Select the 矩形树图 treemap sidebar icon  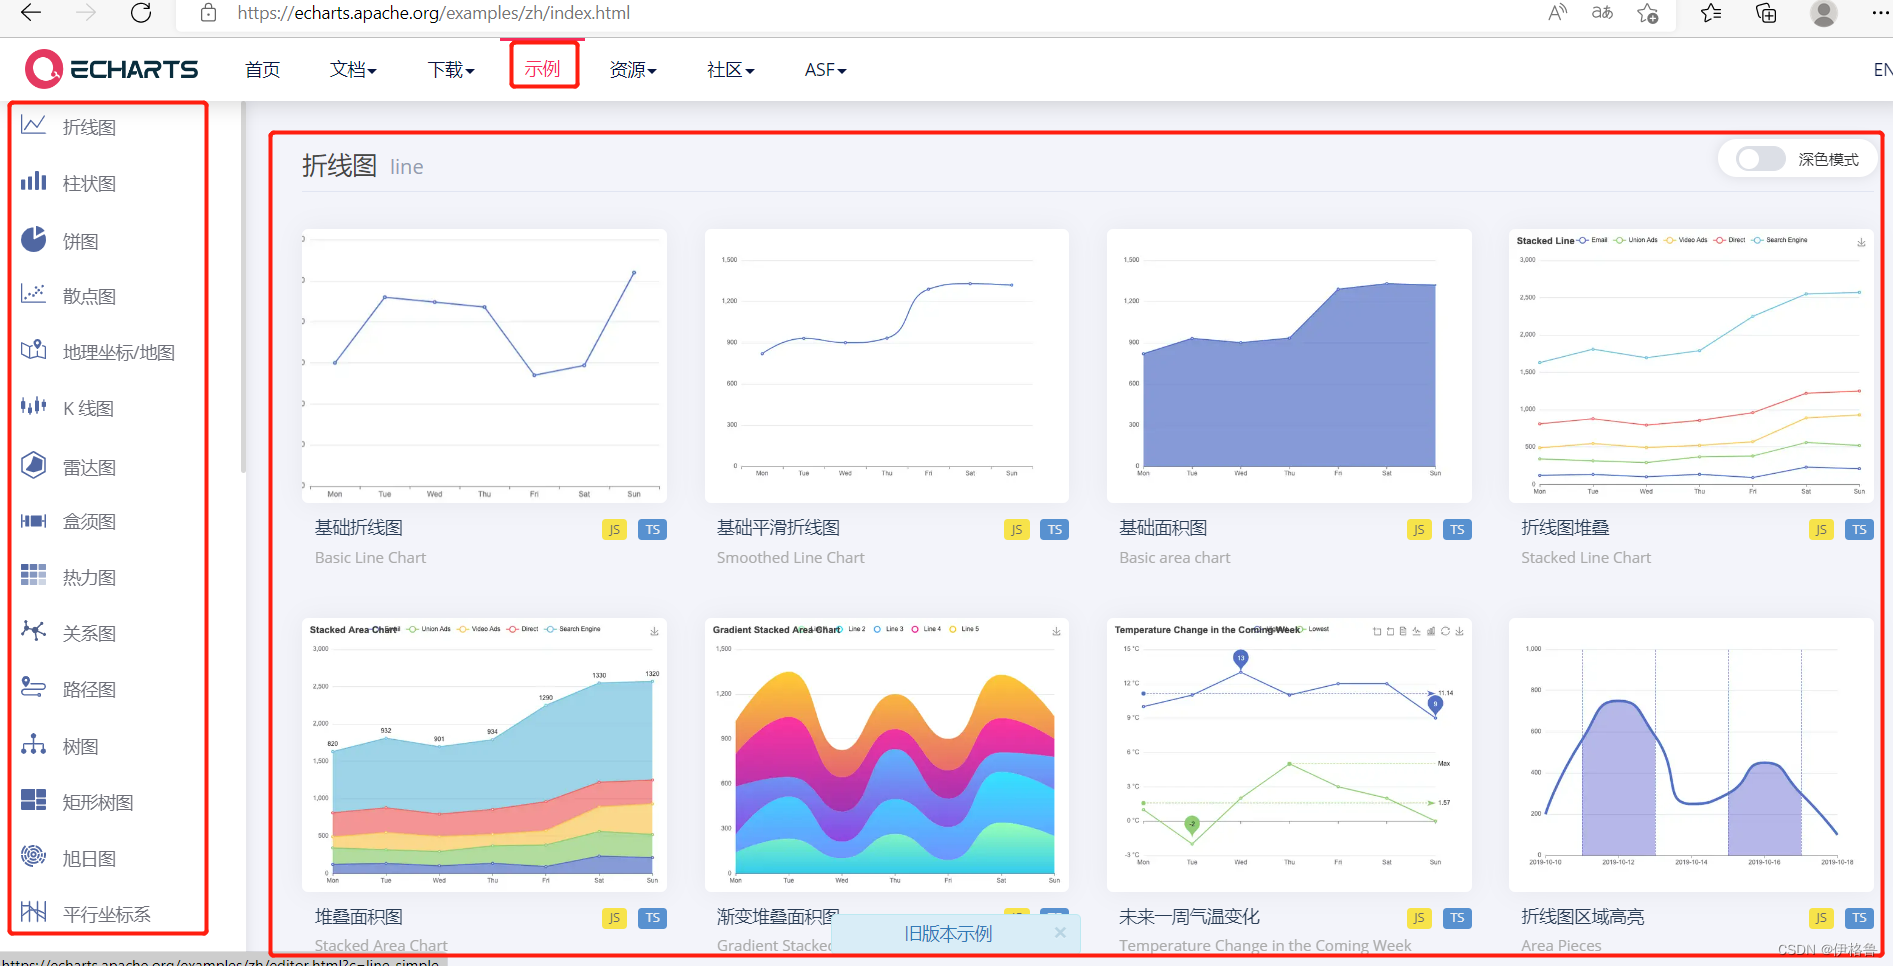coord(34,801)
